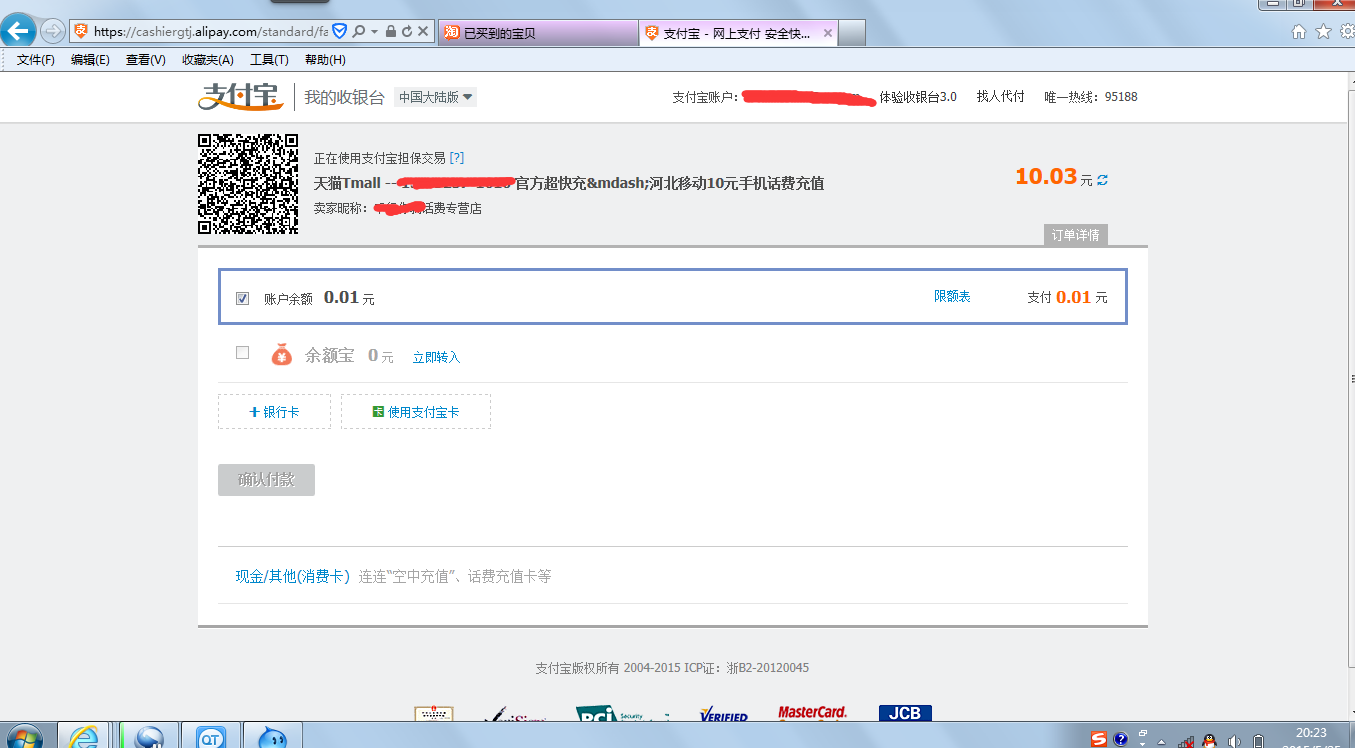Click the payable amount 10.03
This screenshot has width=1355, height=748.
click(x=1046, y=177)
